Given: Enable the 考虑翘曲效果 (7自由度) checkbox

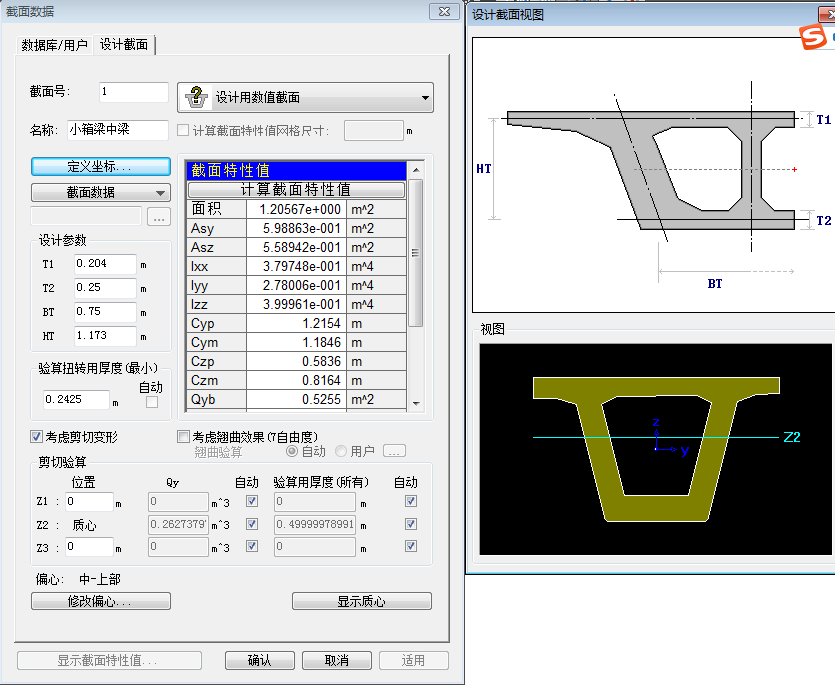Looking at the screenshot, I should click(x=183, y=437).
